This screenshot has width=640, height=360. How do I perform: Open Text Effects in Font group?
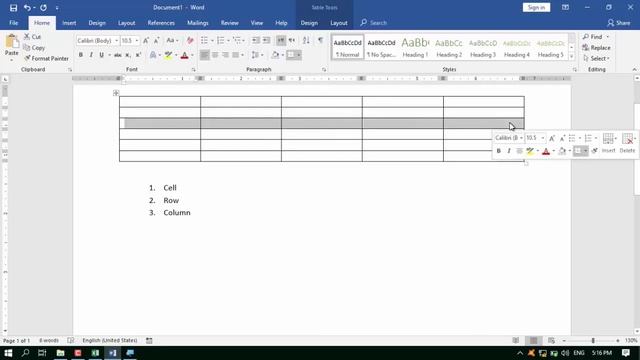click(x=153, y=55)
